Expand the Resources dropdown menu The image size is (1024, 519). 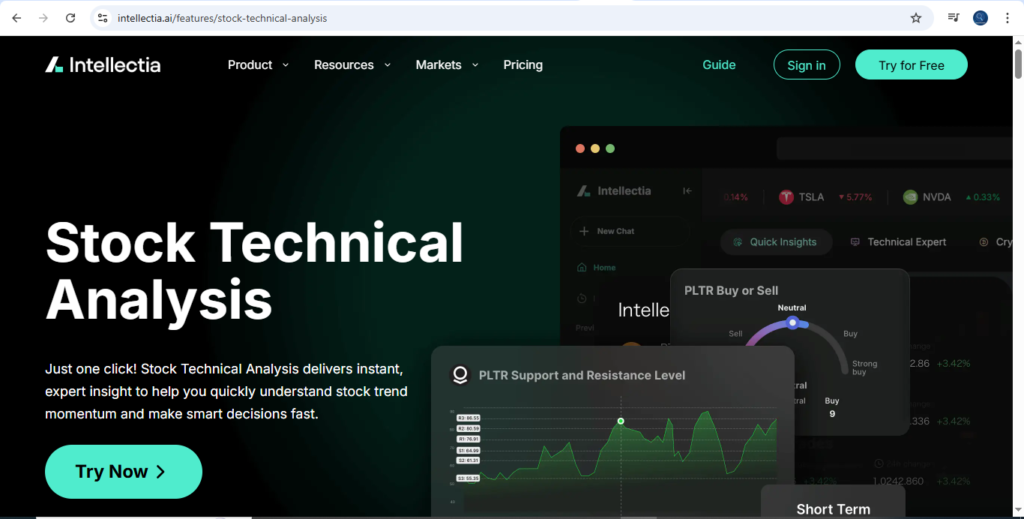[x=352, y=65]
